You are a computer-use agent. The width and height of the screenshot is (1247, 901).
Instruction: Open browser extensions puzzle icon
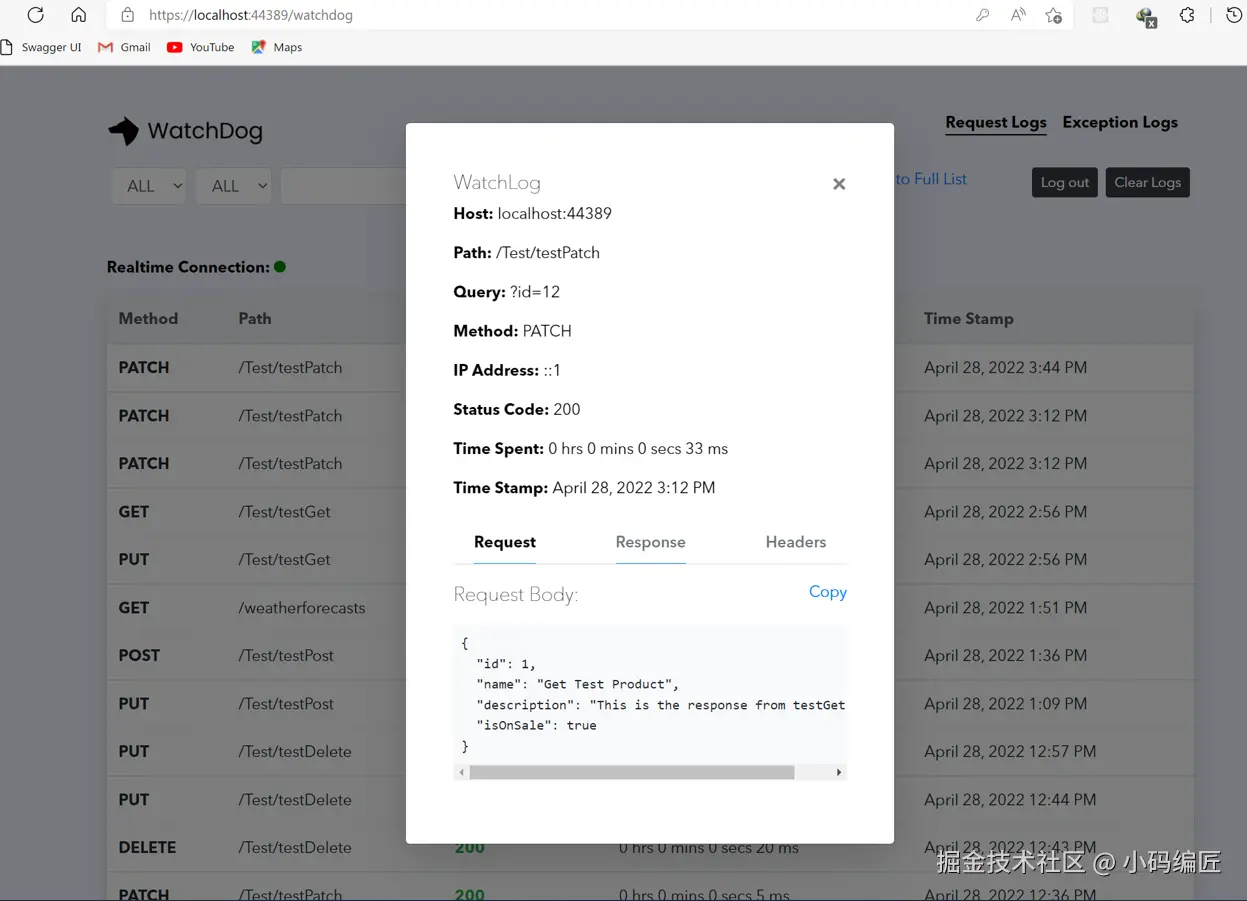point(1187,15)
